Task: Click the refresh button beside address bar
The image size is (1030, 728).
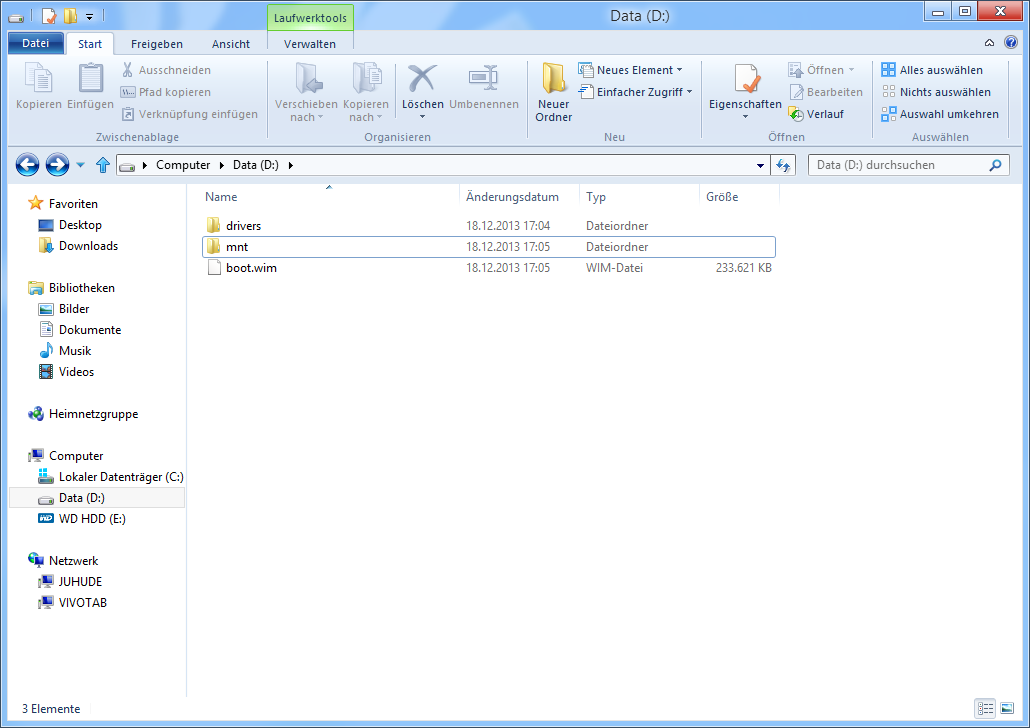Action: click(x=783, y=166)
